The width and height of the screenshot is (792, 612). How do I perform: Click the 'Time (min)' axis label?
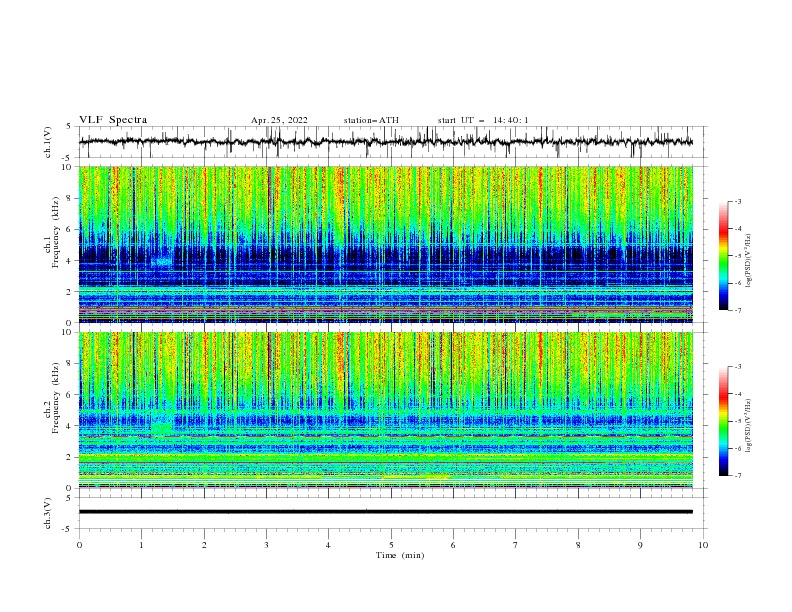click(x=400, y=555)
